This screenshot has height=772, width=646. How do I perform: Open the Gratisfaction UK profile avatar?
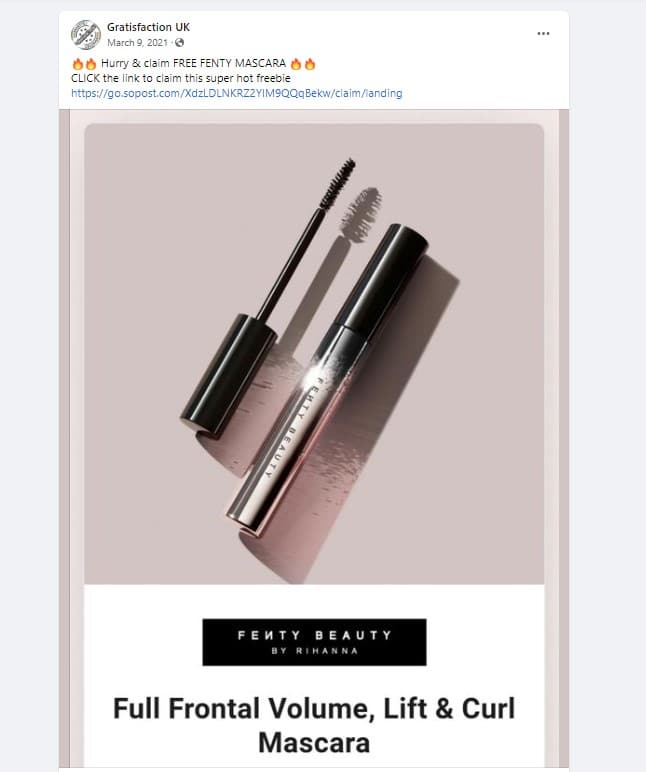tap(86, 34)
